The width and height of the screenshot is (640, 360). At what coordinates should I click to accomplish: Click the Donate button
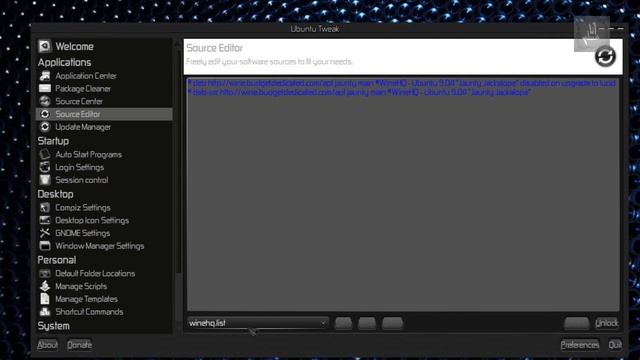click(x=79, y=345)
